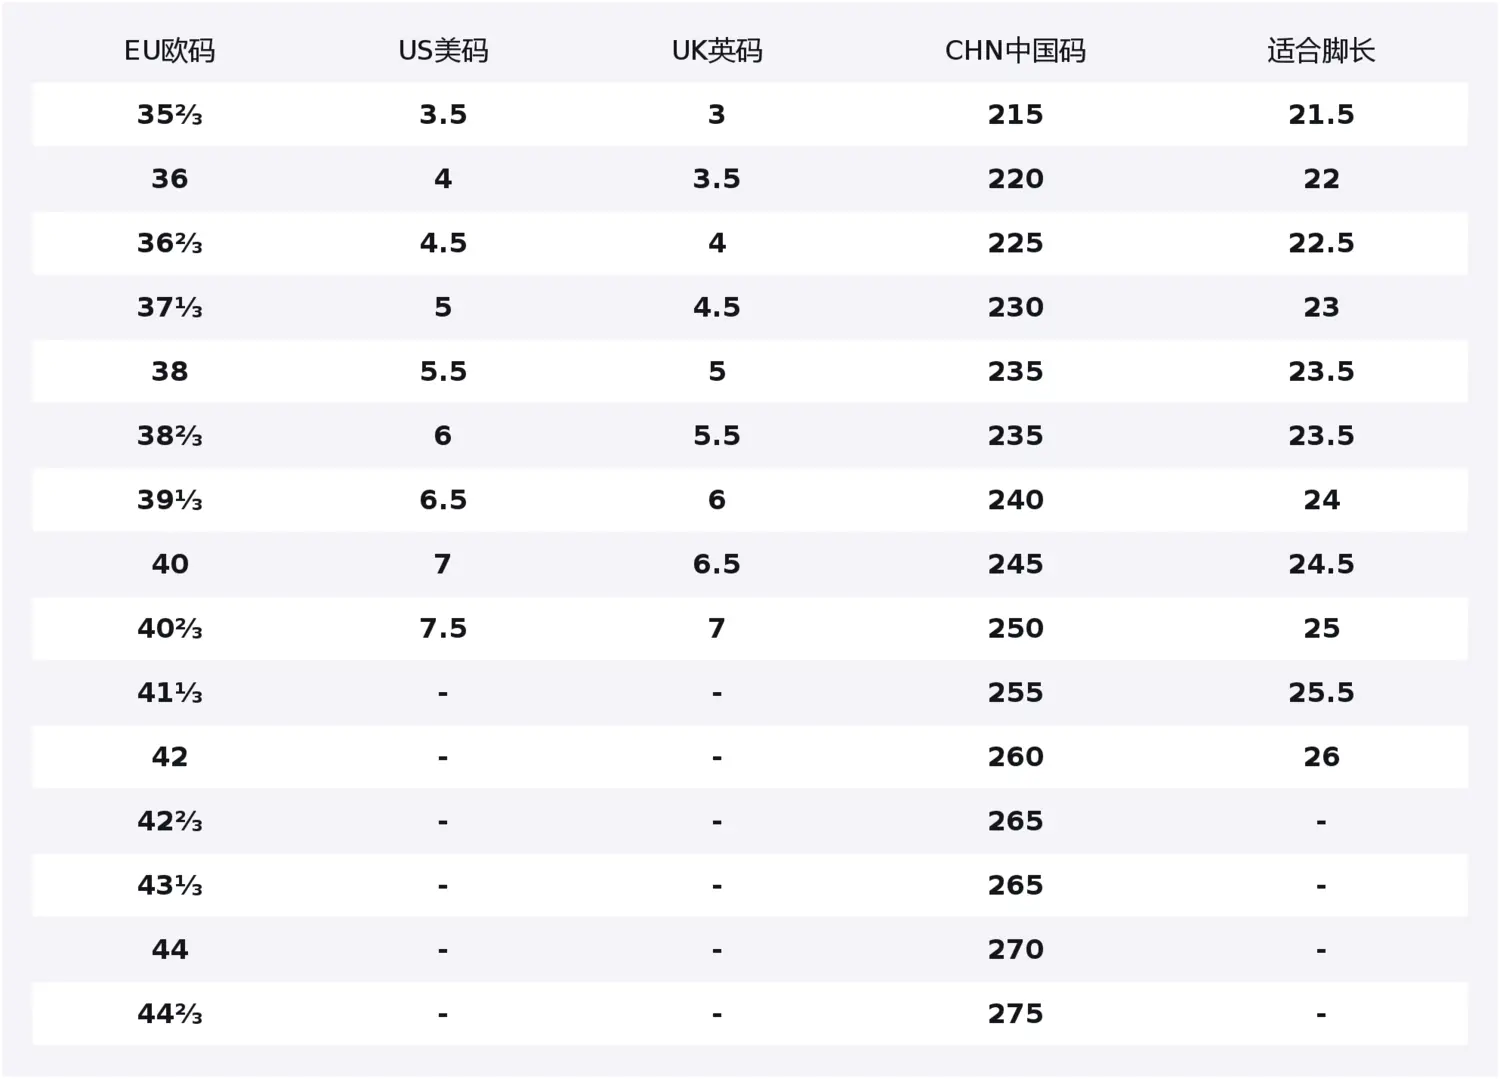Screen dimensions: 1500x1079
Task: Select EU size 35⅔ cell
Action: [169, 115]
